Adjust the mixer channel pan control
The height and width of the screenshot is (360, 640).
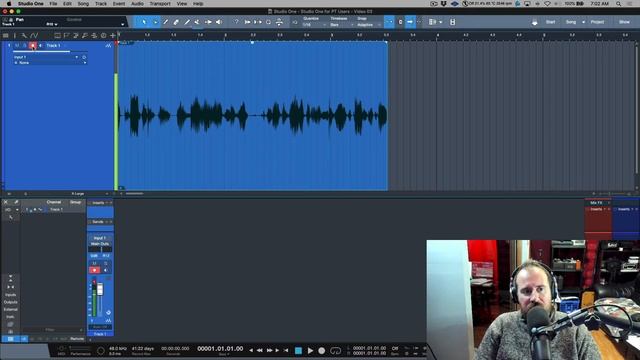pos(100,249)
